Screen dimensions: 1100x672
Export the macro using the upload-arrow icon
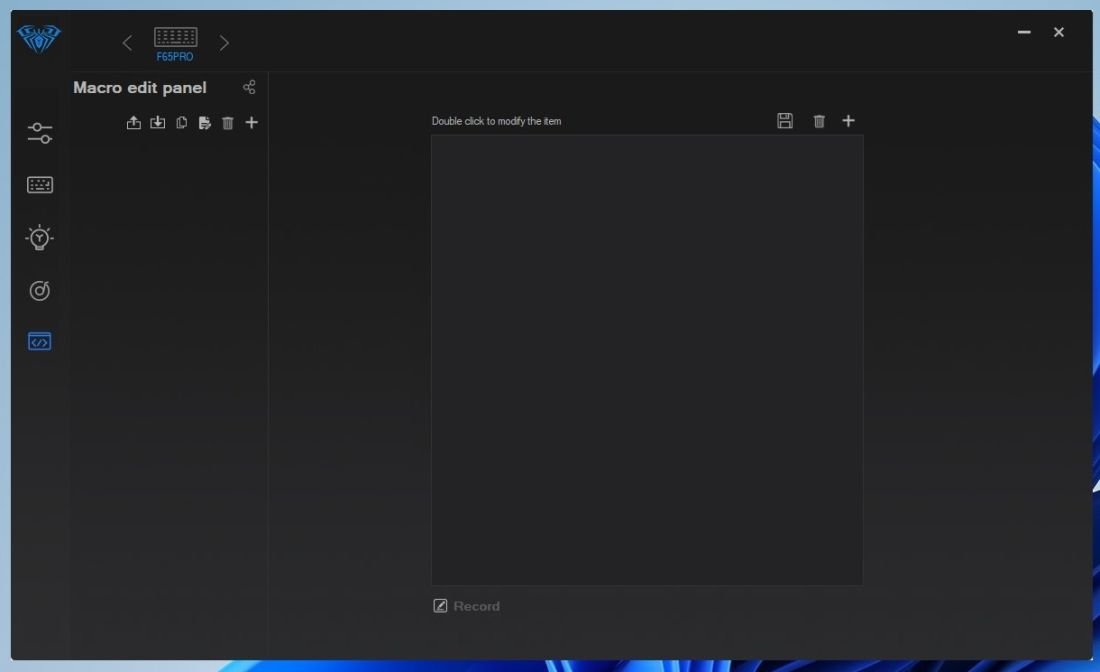coord(133,123)
